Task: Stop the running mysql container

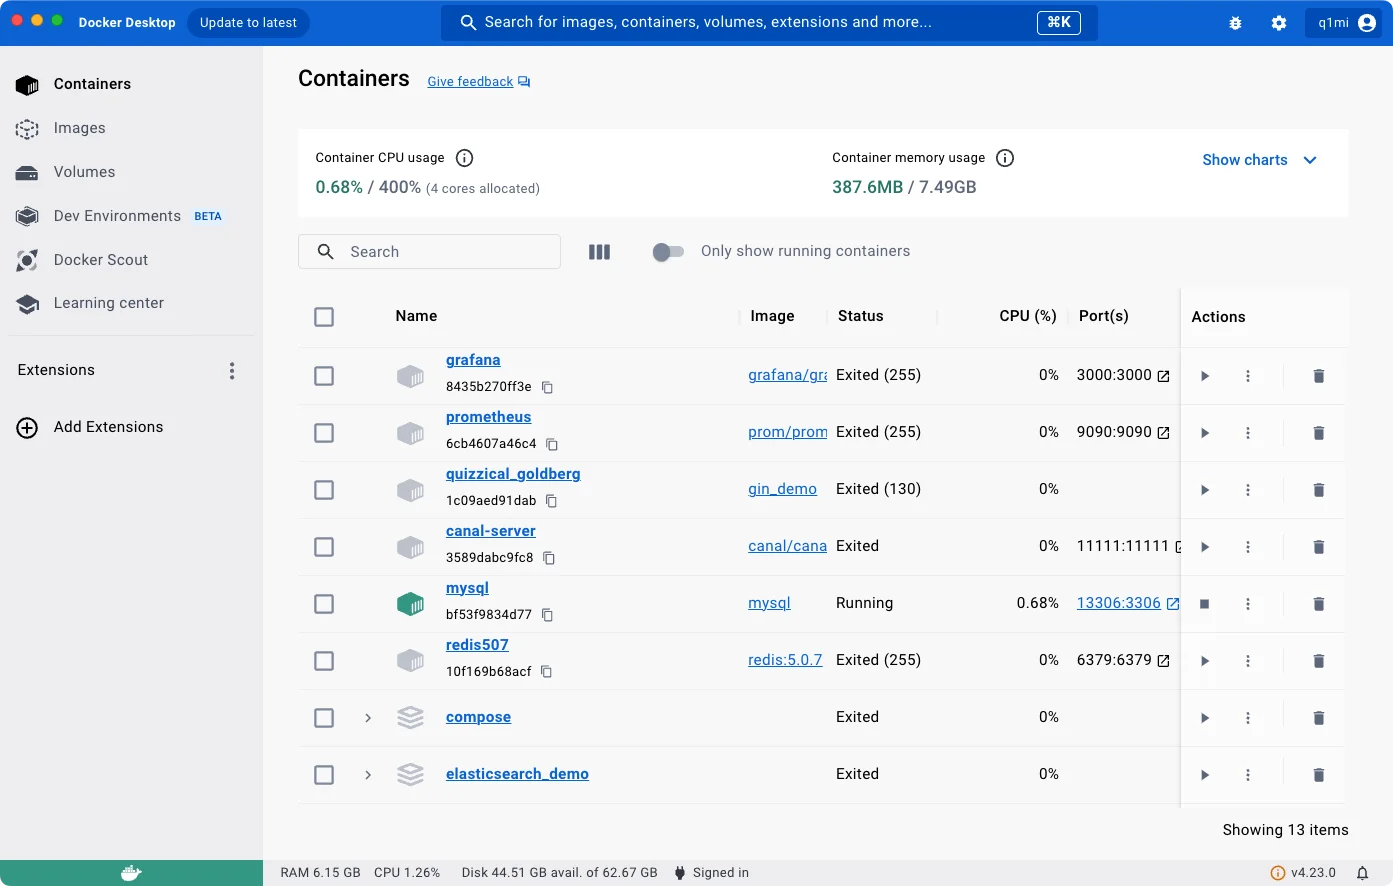Action: click(1204, 604)
